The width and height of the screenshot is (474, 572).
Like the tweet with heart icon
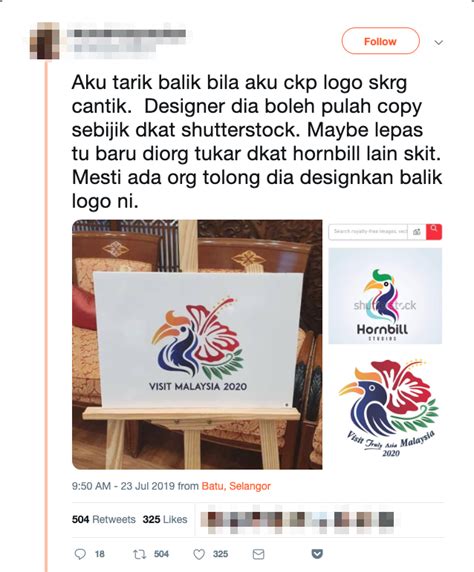[x=199, y=554]
